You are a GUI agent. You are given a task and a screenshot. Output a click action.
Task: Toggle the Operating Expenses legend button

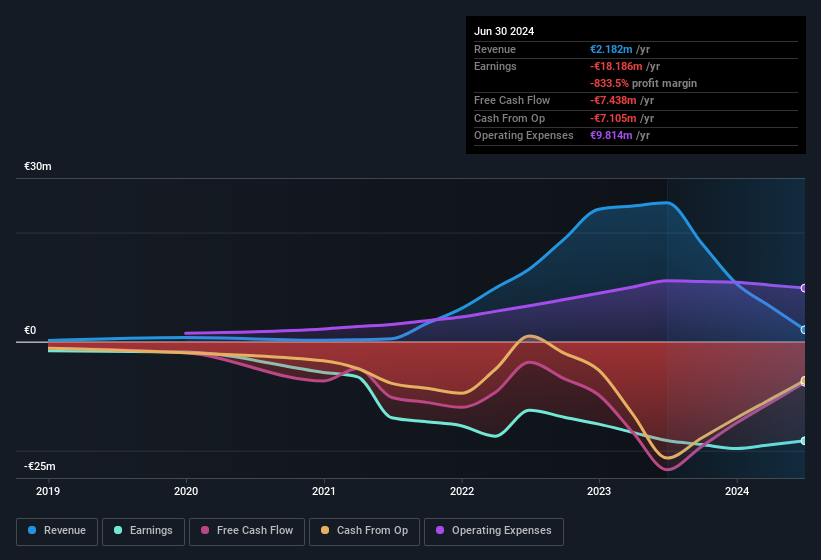click(494, 531)
